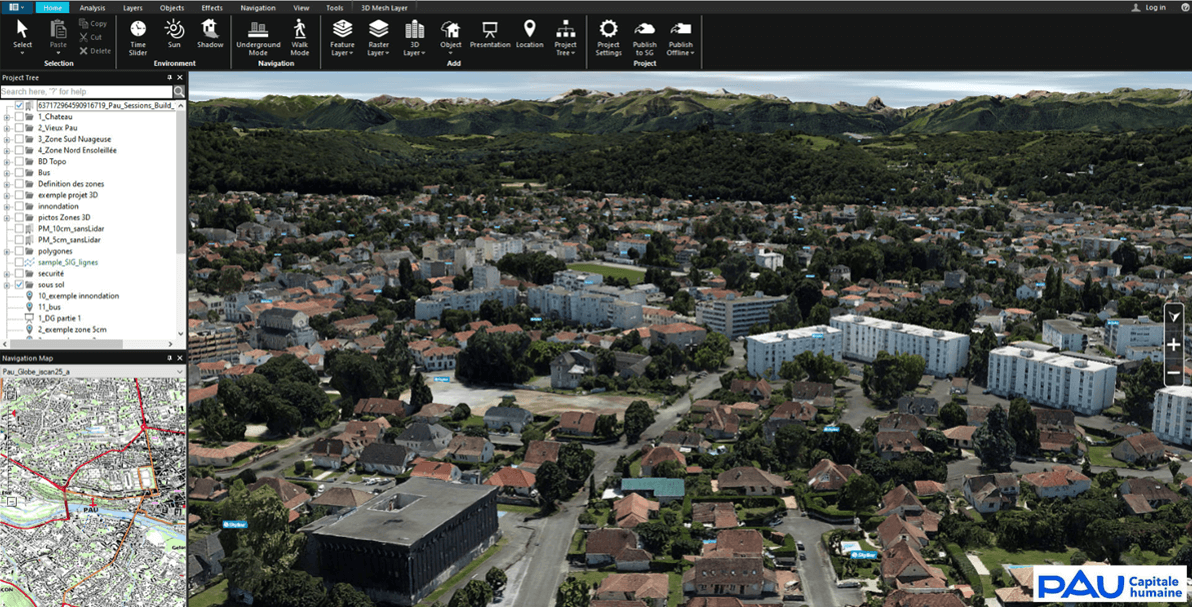Open the 3D Mesh Layer tab
The width and height of the screenshot is (1192, 607).
tap(384, 7)
